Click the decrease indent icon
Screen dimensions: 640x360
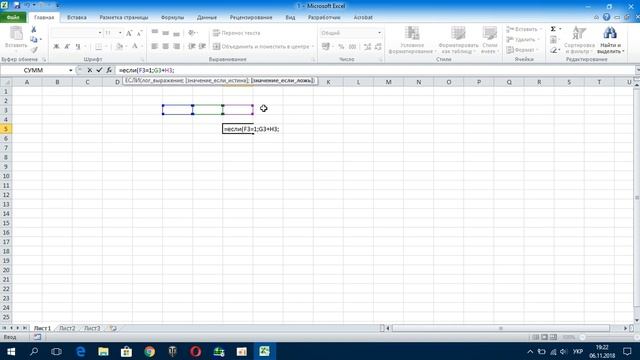(x=191, y=47)
